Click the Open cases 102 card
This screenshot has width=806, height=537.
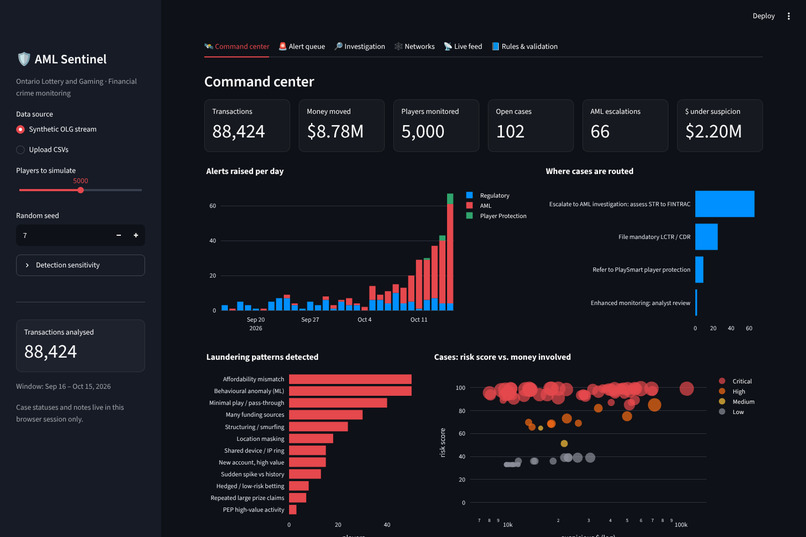pos(531,125)
